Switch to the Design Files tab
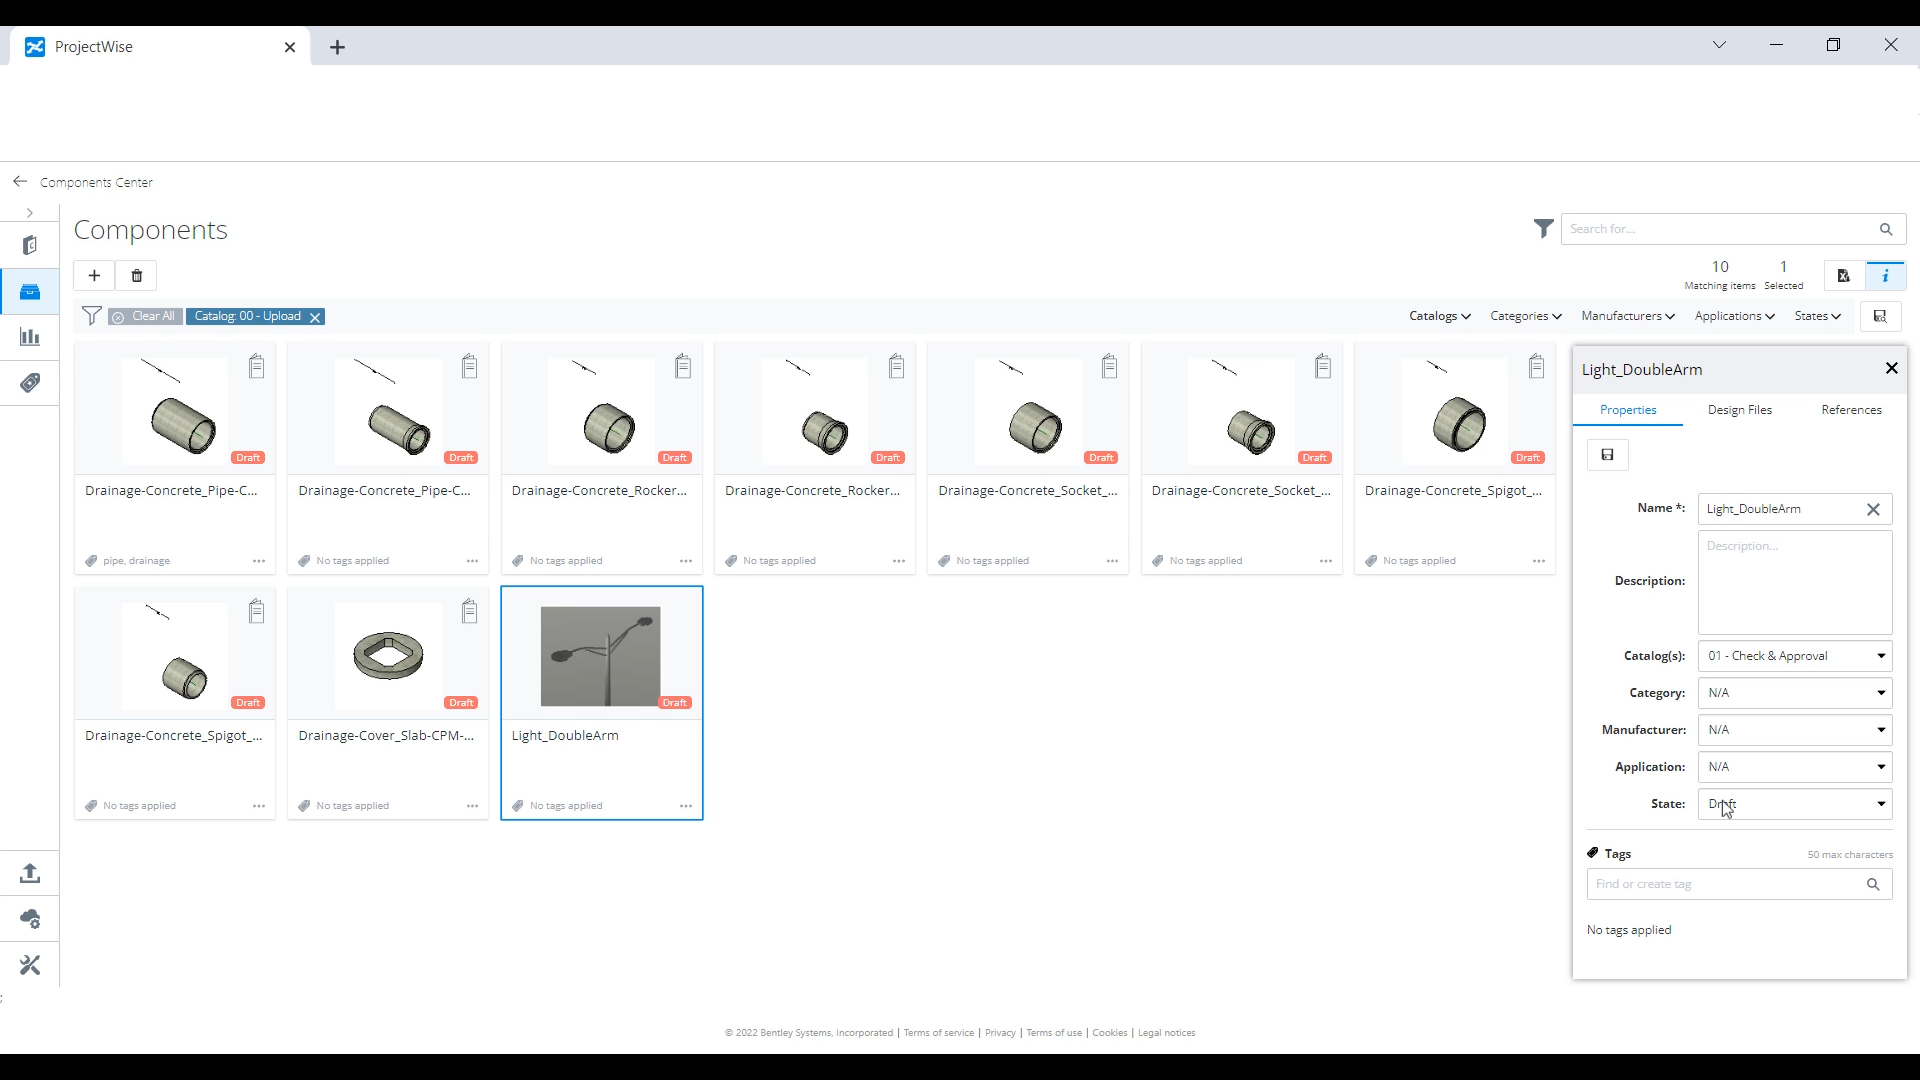The height and width of the screenshot is (1080, 1920). [x=1739, y=410]
